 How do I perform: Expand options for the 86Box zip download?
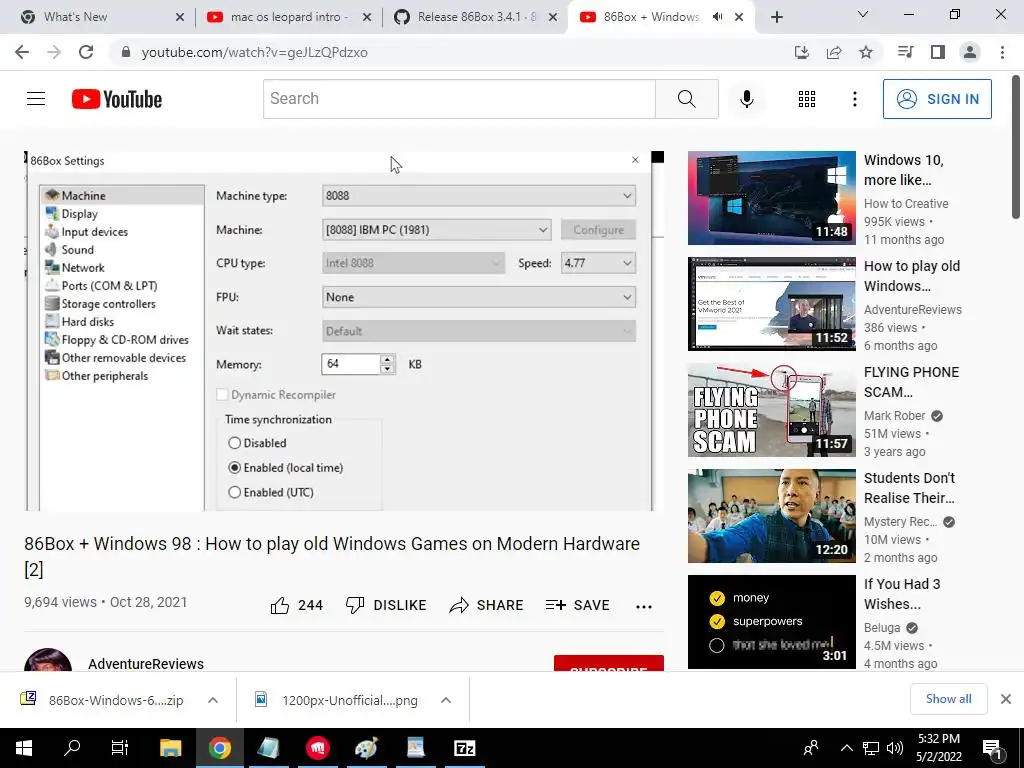(213, 700)
